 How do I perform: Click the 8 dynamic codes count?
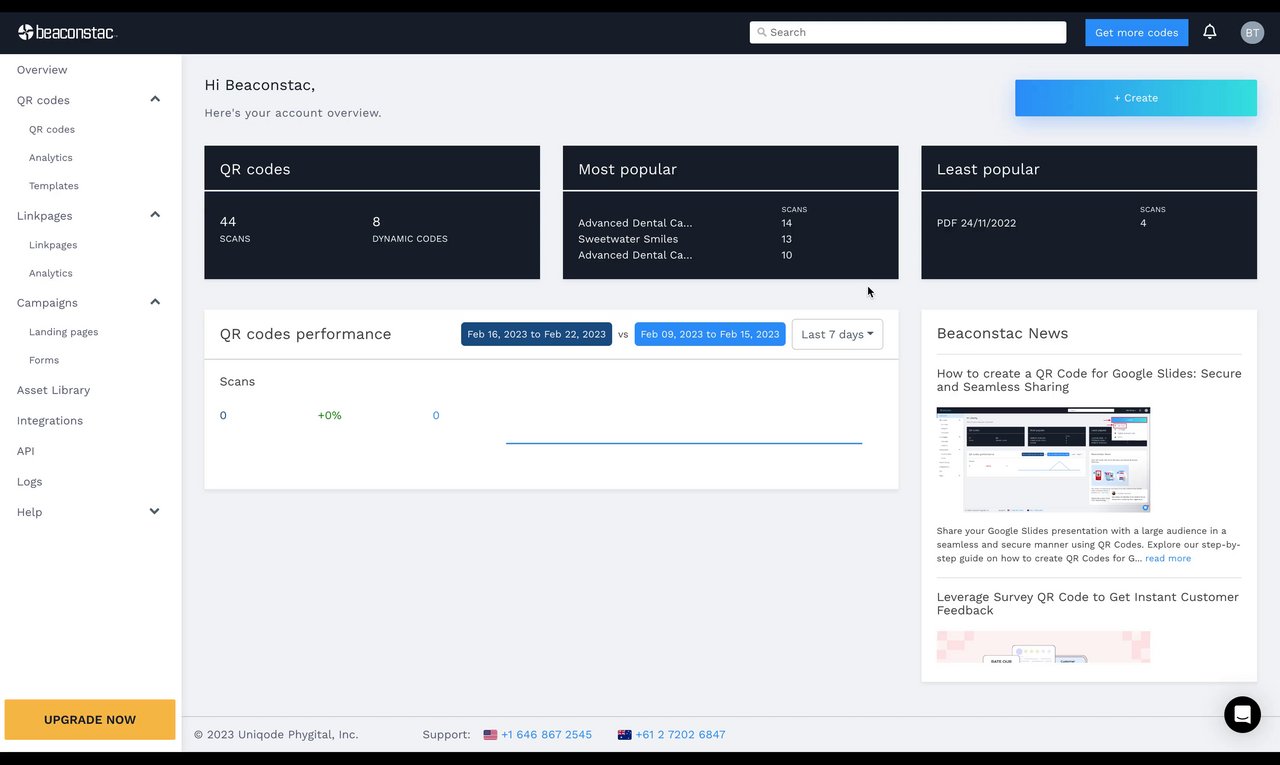point(377,221)
